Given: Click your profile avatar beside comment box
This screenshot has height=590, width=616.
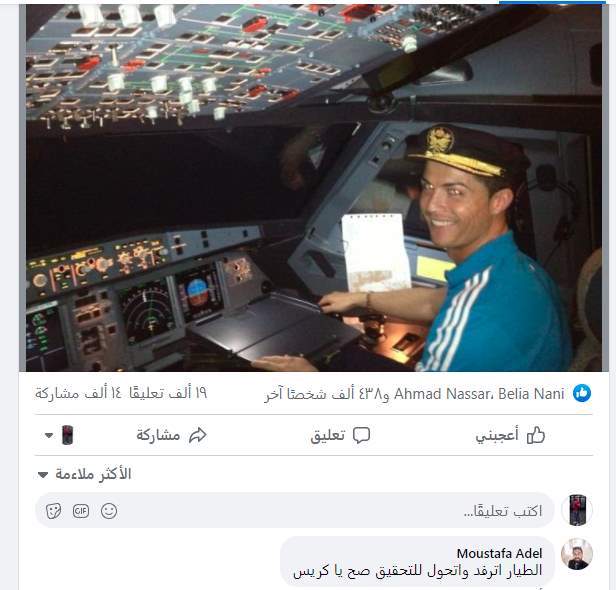Looking at the screenshot, I should click(577, 510).
